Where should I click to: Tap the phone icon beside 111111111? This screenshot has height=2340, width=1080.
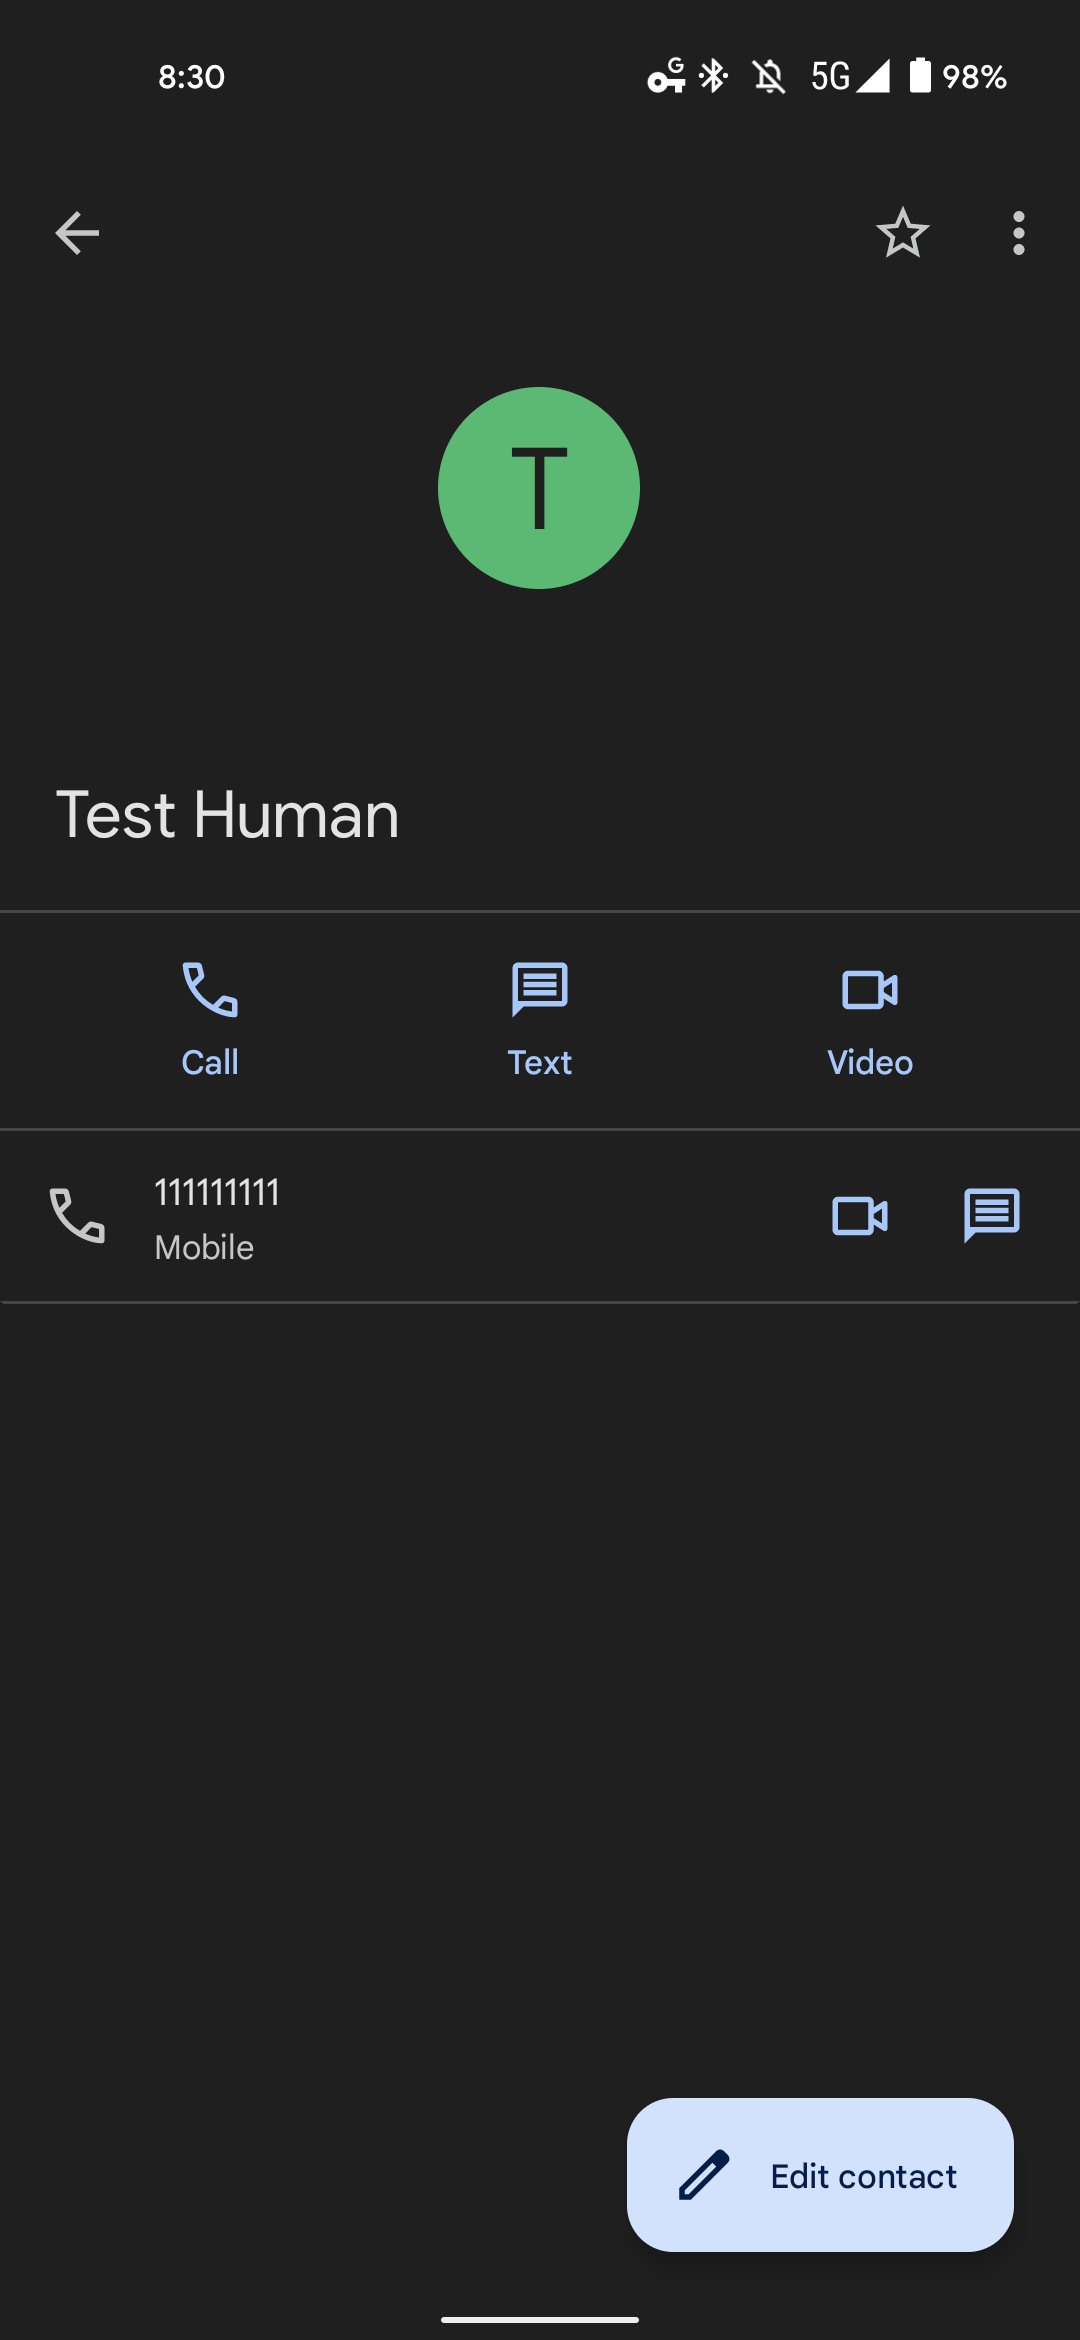coord(77,1216)
